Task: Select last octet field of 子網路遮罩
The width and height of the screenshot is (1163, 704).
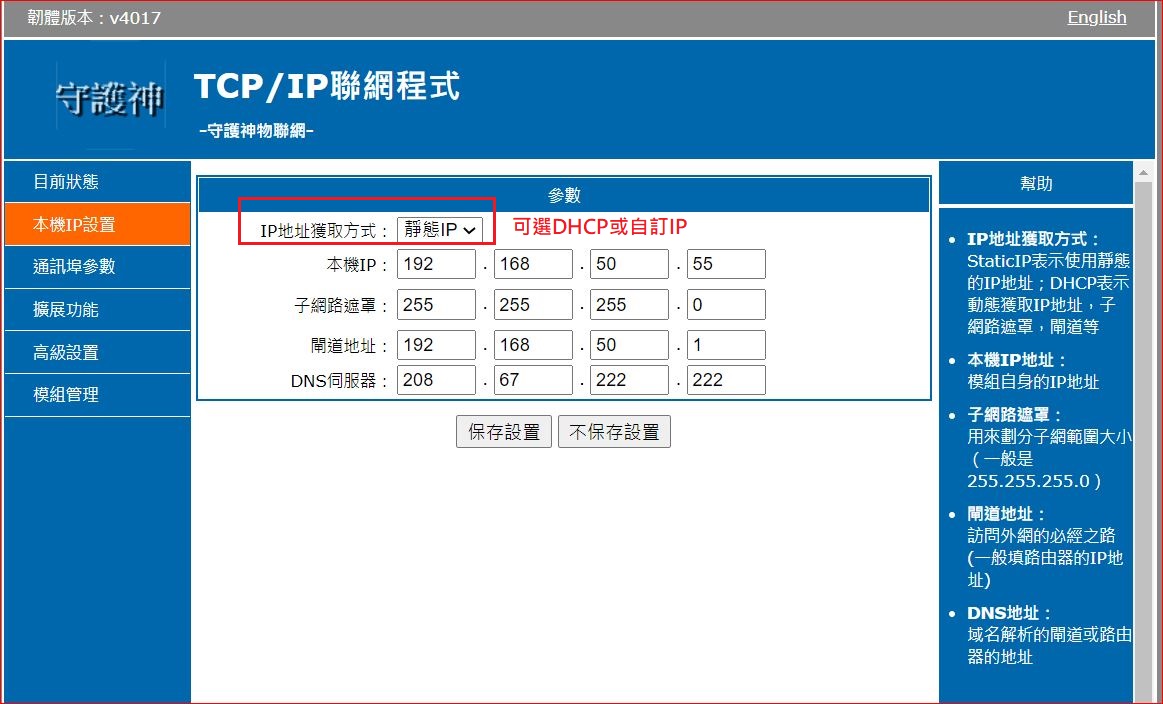Action: point(726,305)
